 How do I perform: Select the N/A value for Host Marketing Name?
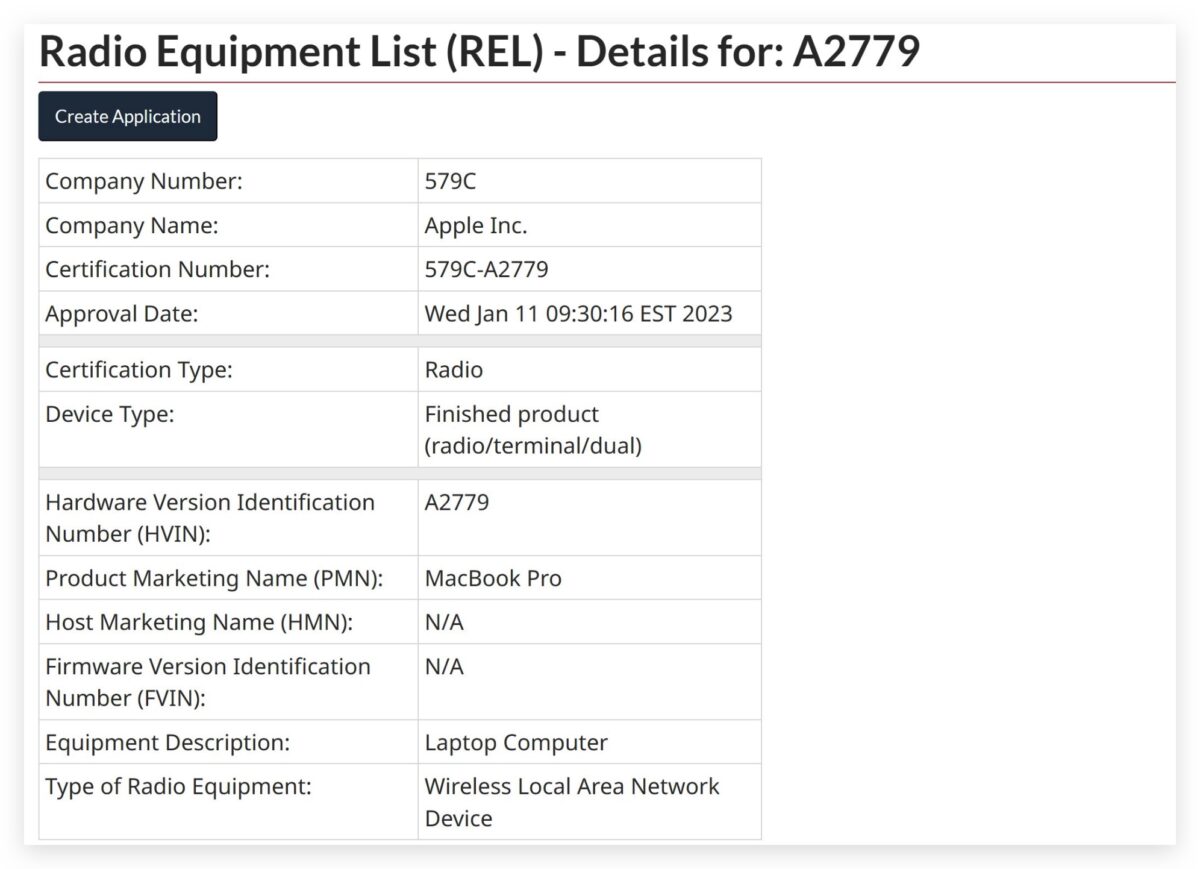(444, 622)
